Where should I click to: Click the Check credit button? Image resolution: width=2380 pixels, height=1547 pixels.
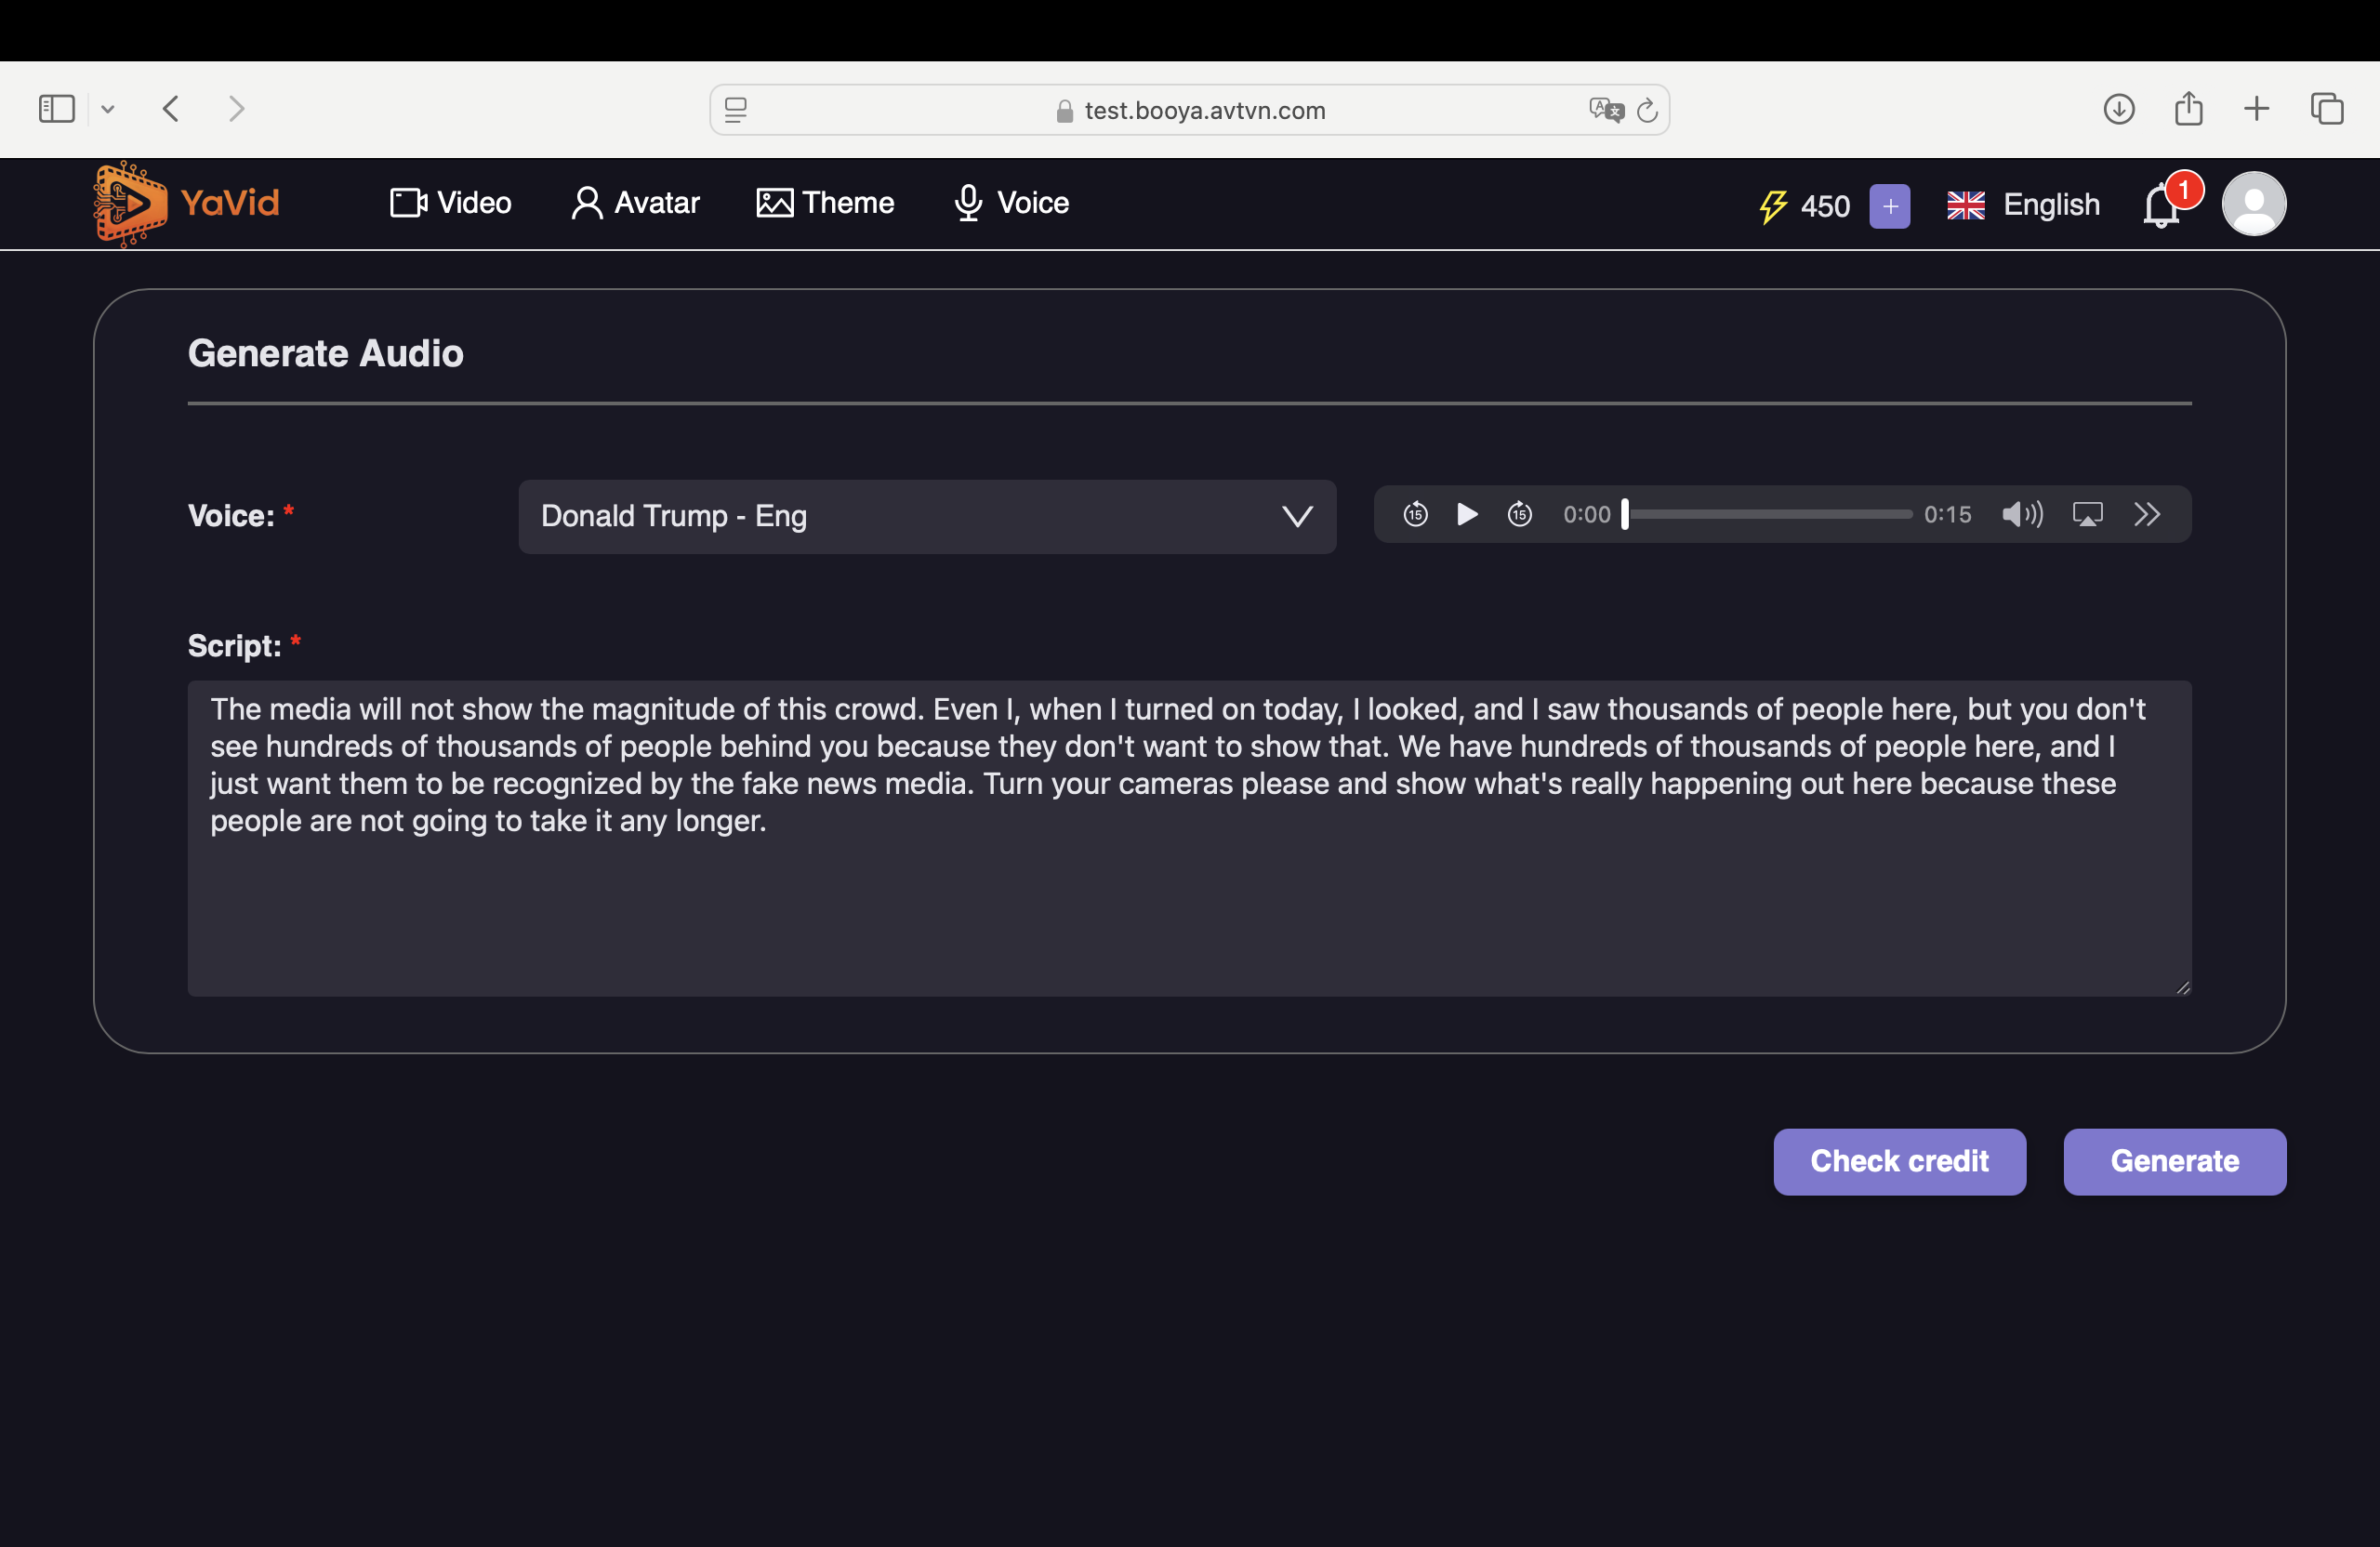coord(1899,1161)
